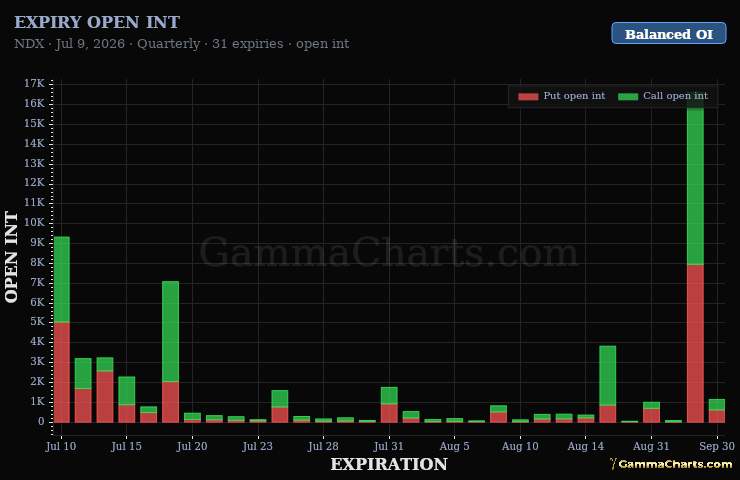Click the 10K y-axis label
This screenshot has width=740, height=480.
click(34, 222)
